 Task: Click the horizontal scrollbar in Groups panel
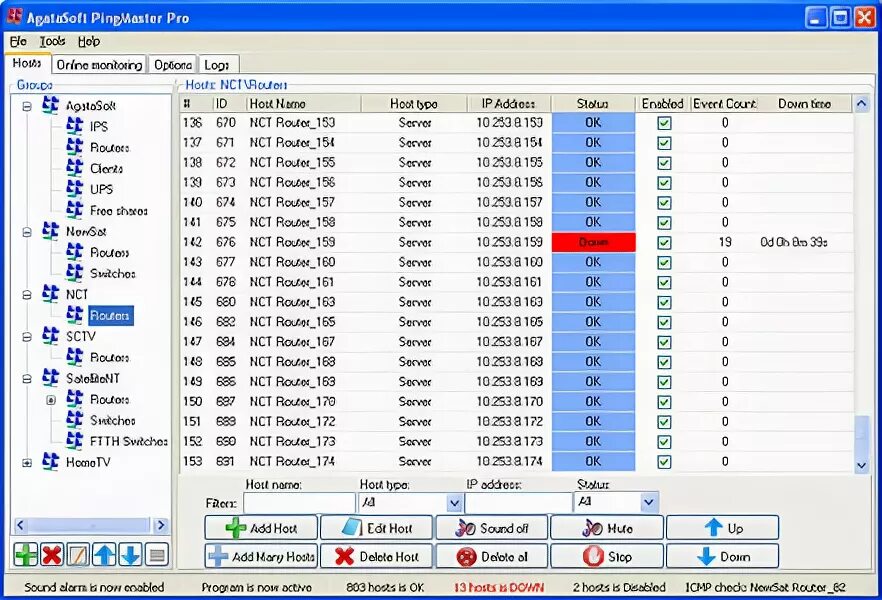click(90, 525)
